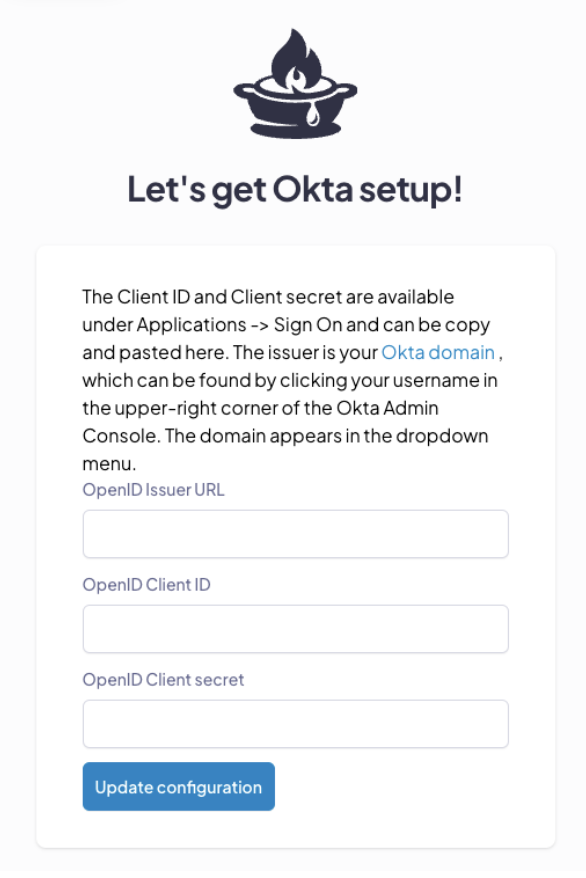Screen dimensions: 586x878
Task: Focus the OpenID Issuer URL input field
Action: click(296, 534)
